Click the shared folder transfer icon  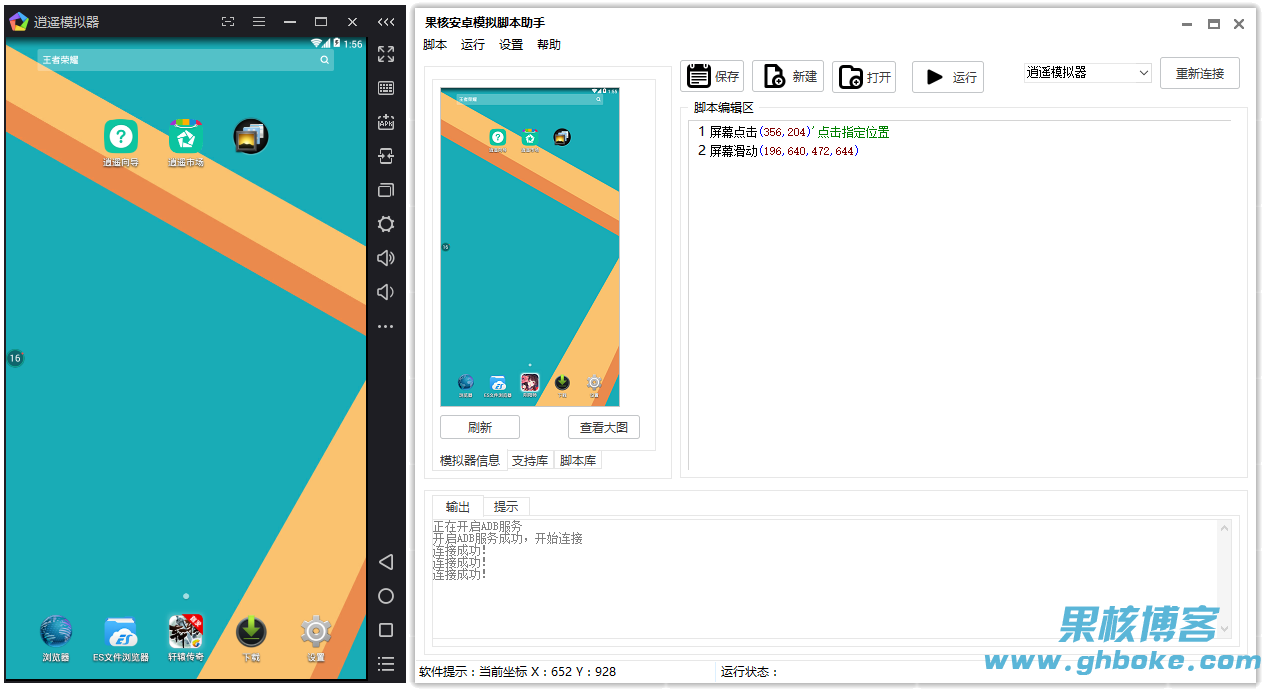pos(386,156)
